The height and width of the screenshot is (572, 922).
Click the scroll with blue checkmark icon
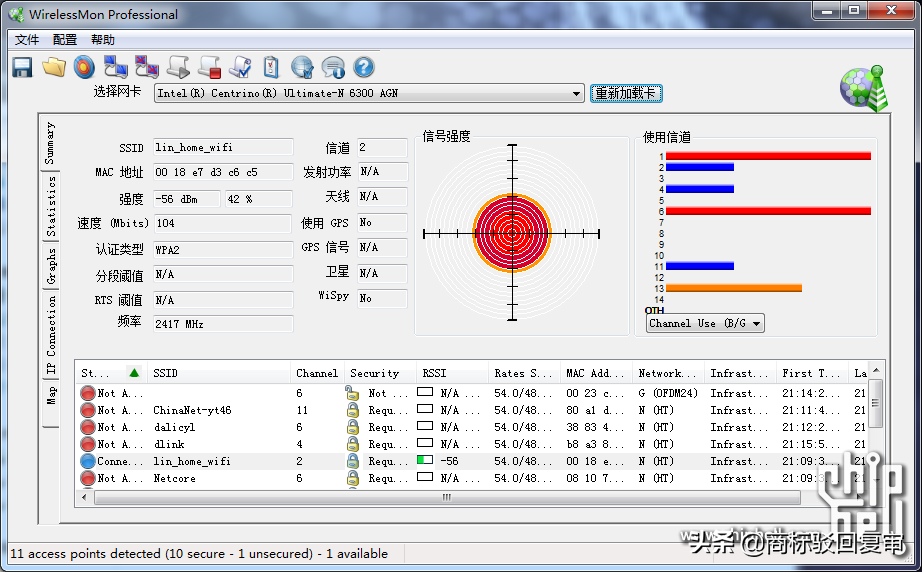240,67
